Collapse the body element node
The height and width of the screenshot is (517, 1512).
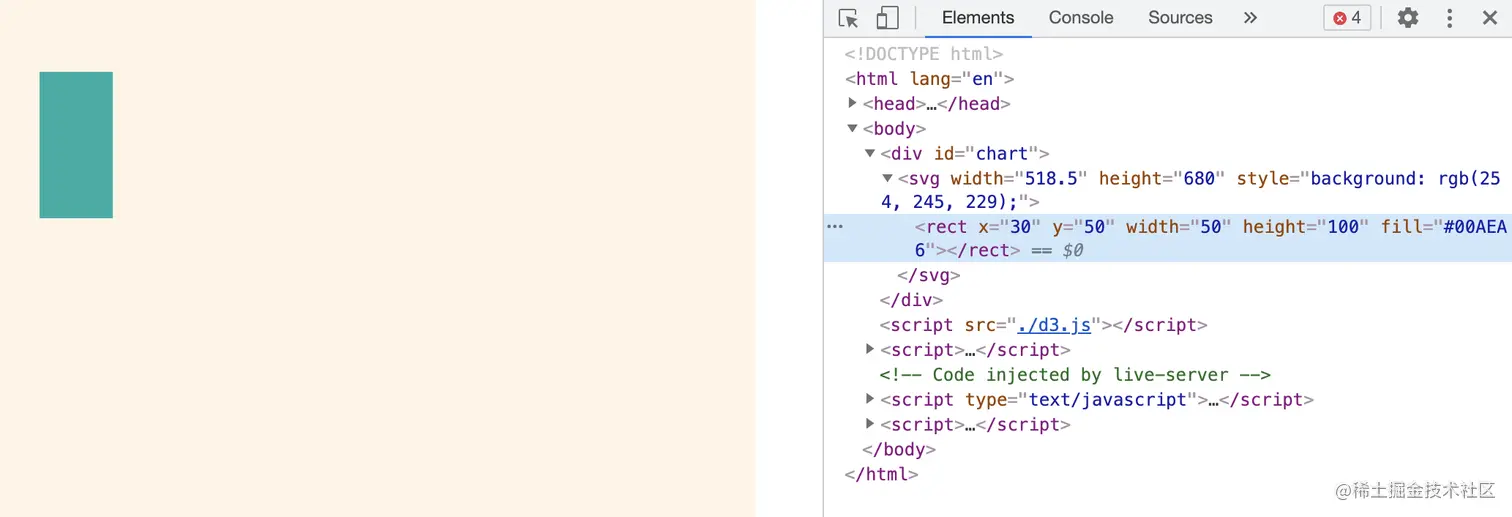[x=853, y=128]
